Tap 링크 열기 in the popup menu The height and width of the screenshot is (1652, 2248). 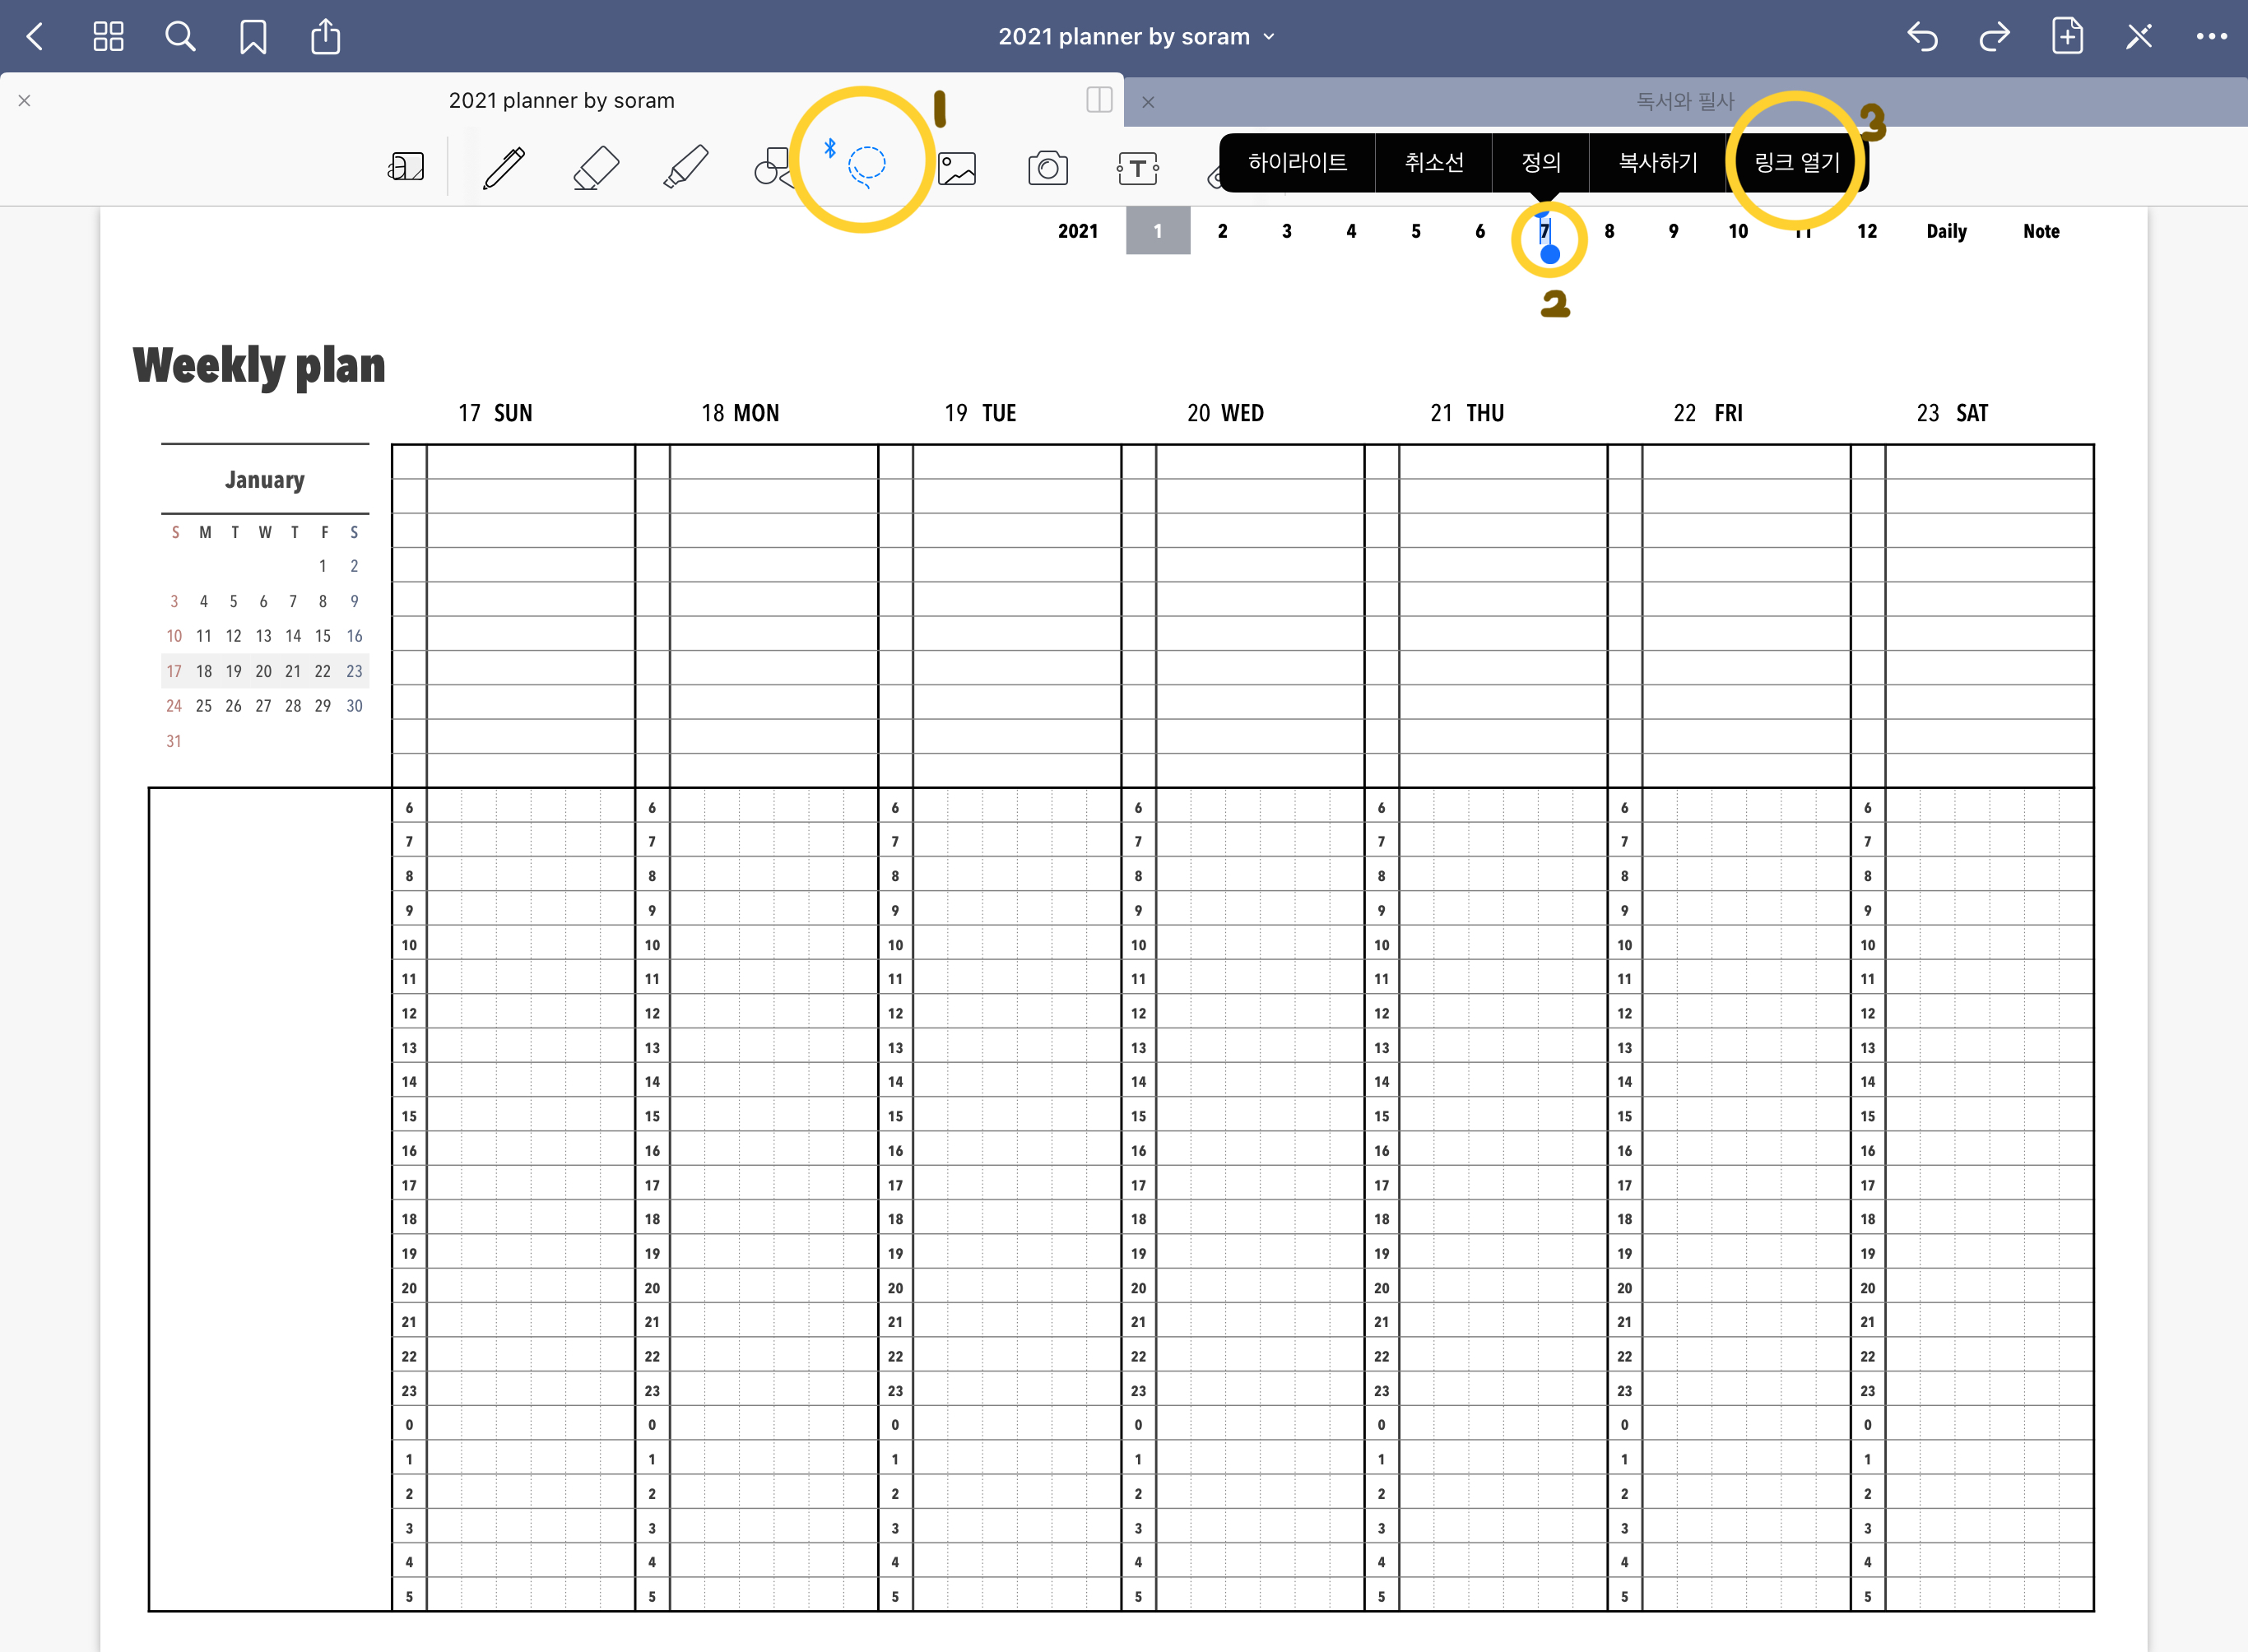pos(1796,162)
